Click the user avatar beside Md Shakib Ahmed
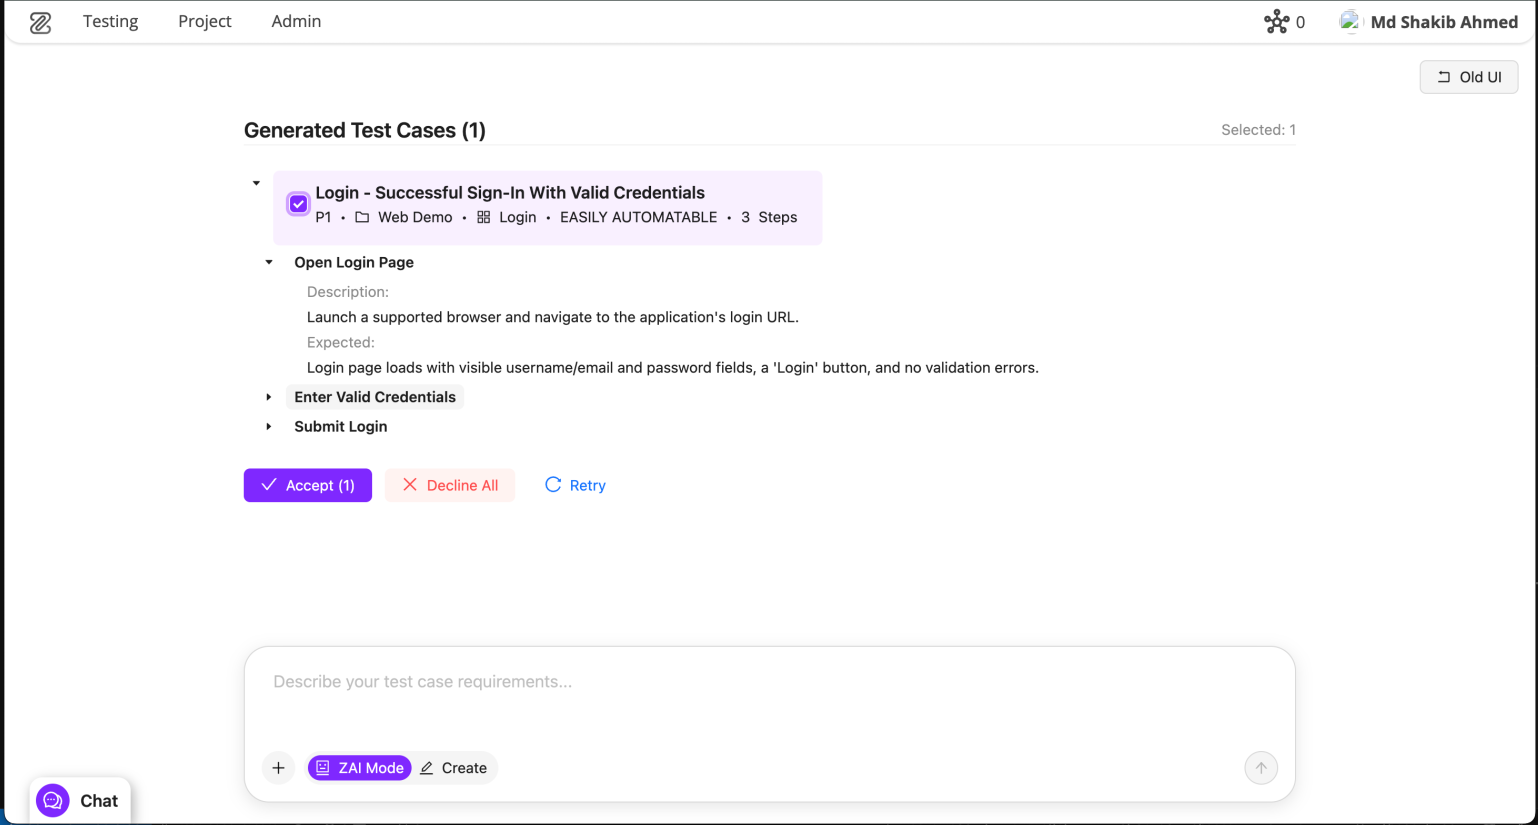Viewport: 1538px width, 825px height. [1350, 22]
